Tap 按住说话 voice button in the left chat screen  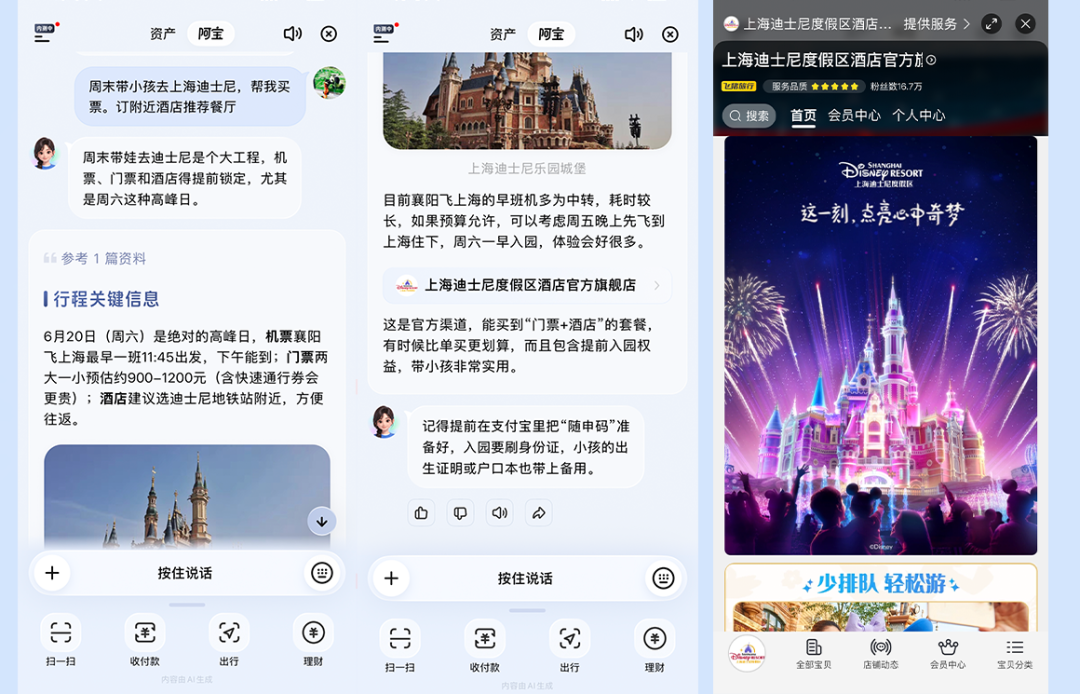(x=185, y=573)
